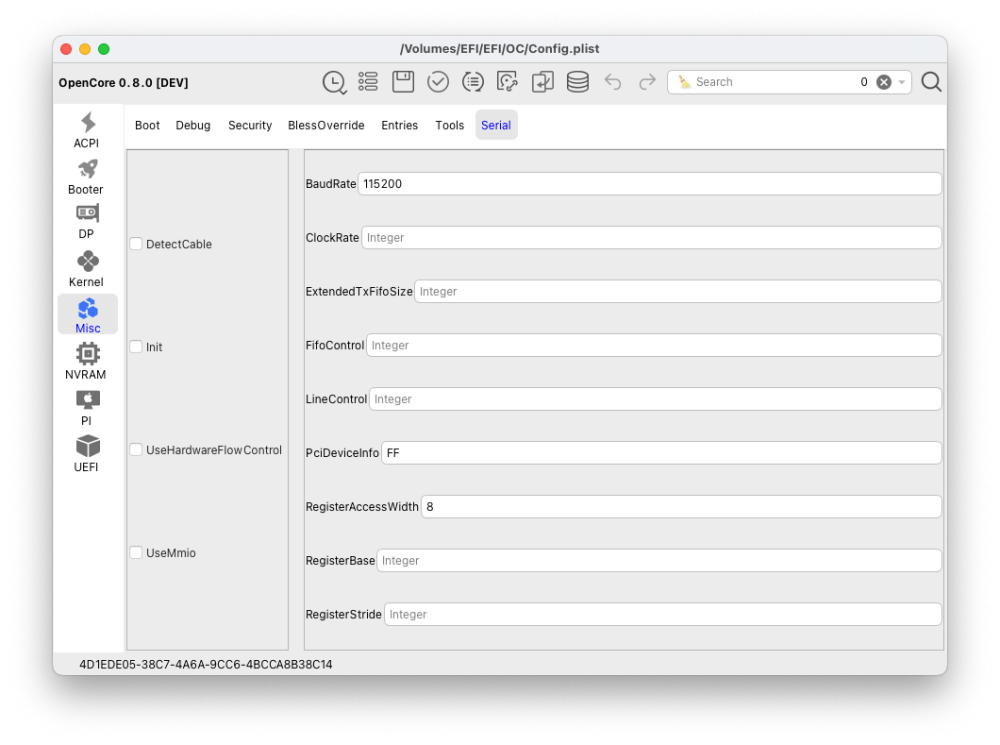Save the config with the floppy icon
Viewport: 1000px width, 745px height.
point(403,82)
